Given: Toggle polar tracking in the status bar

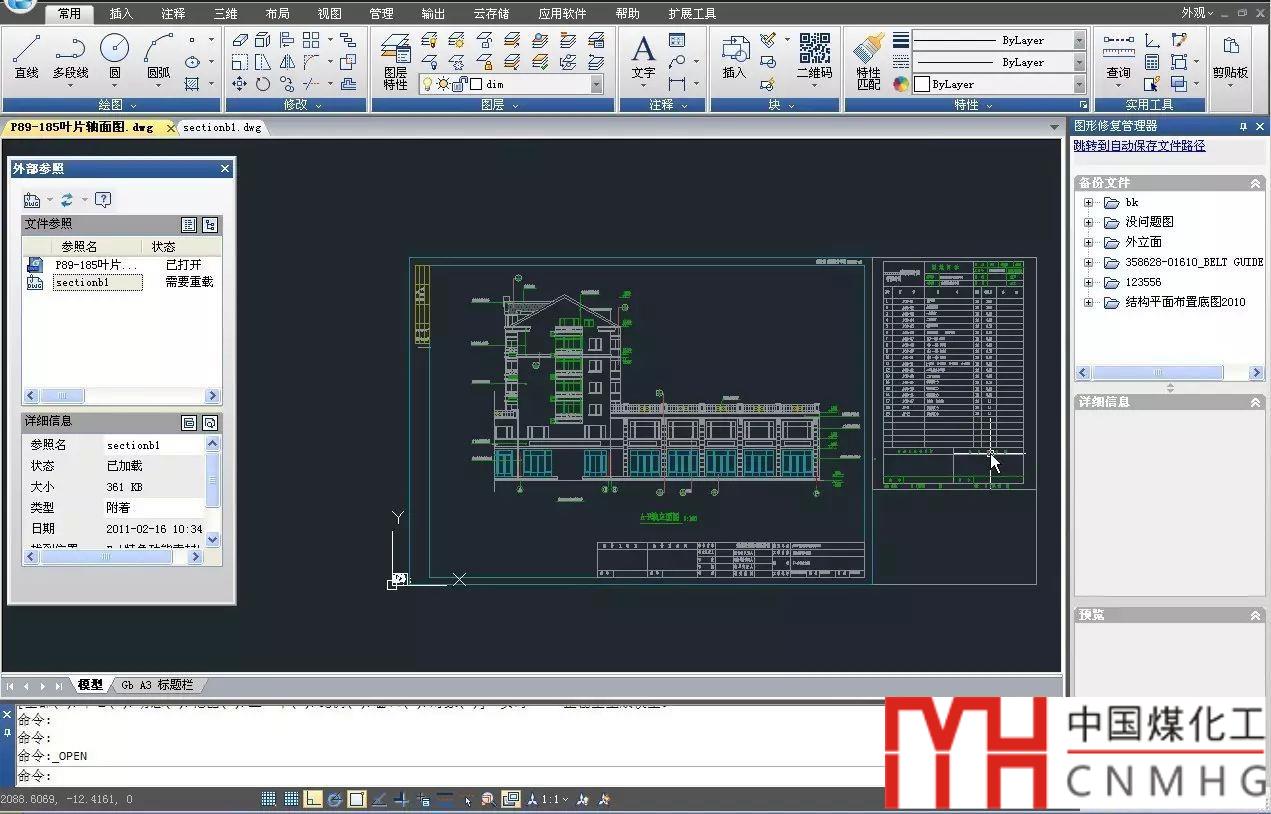Looking at the screenshot, I should [335, 799].
